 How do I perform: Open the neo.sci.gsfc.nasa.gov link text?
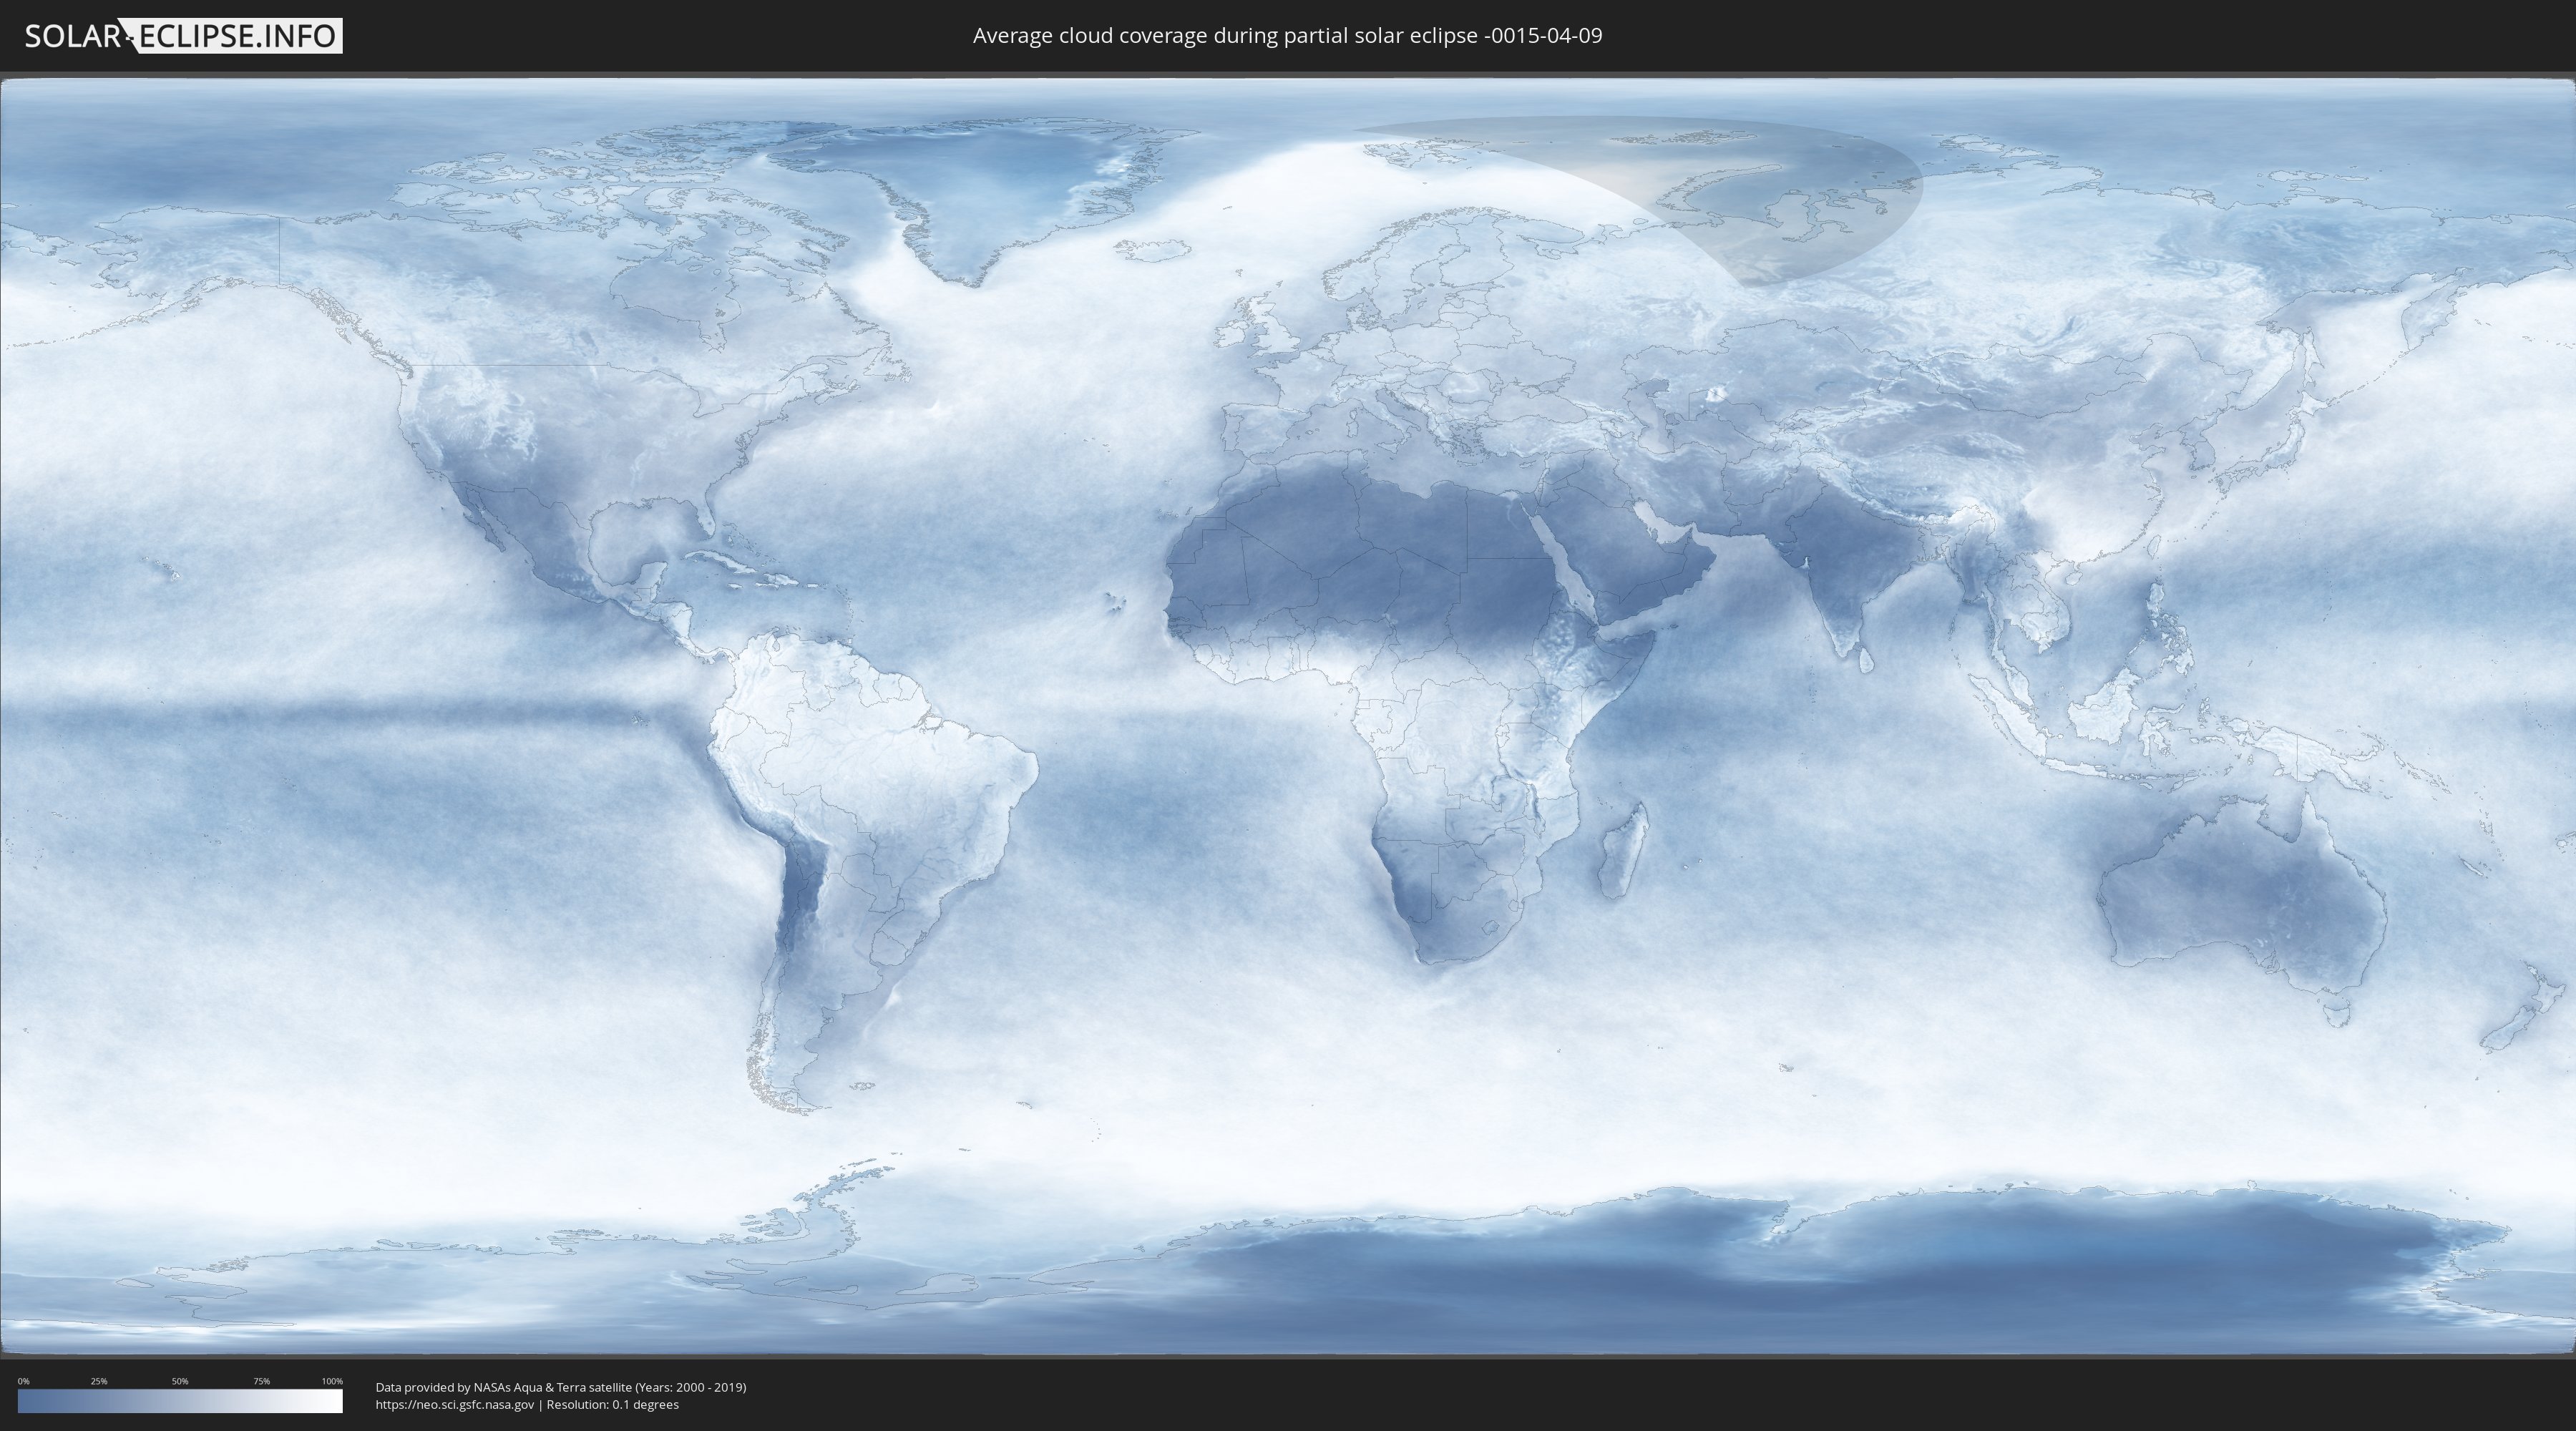click(x=454, y=1405)
